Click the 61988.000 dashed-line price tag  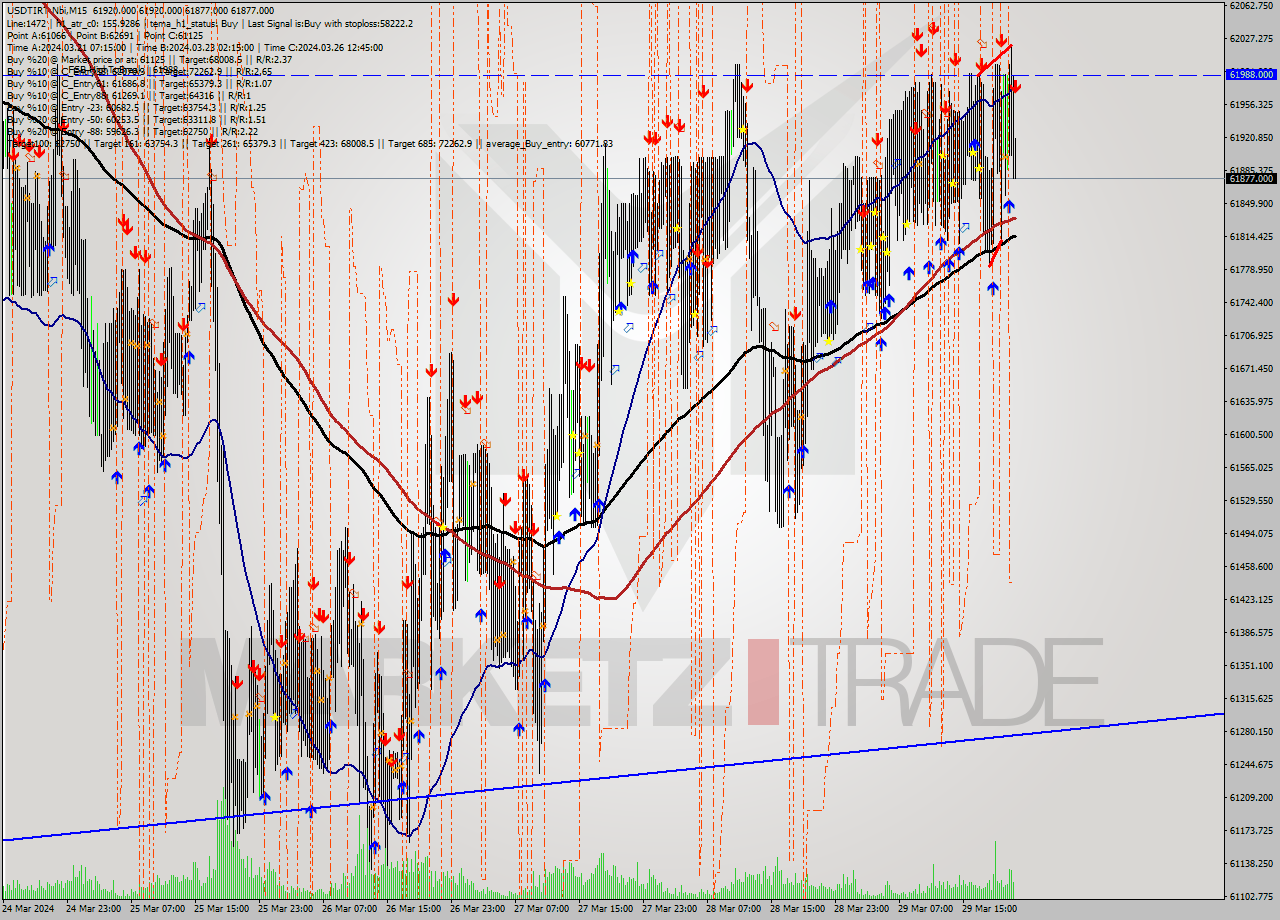(x=1251, y=74)
